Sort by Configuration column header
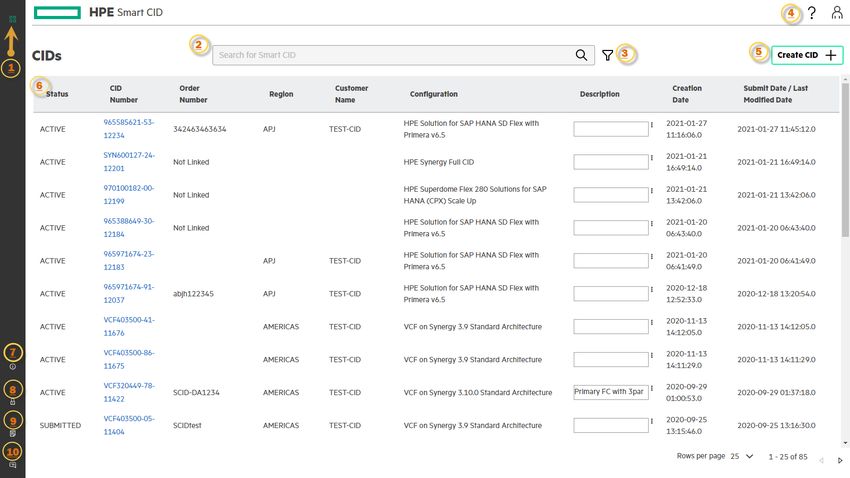Screen dimensions: 850x478 (434, 94)
